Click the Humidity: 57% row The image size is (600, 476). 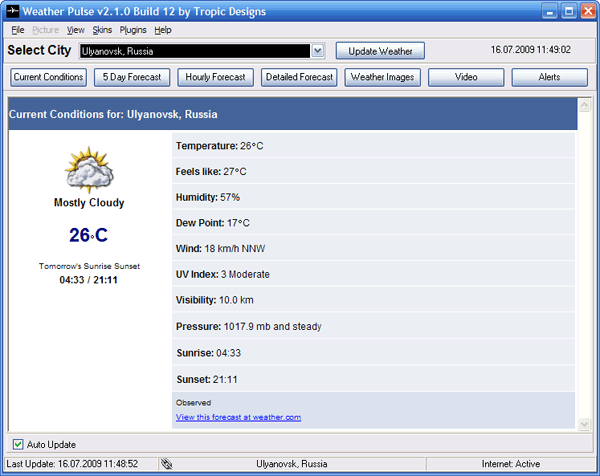pos(373,197)
